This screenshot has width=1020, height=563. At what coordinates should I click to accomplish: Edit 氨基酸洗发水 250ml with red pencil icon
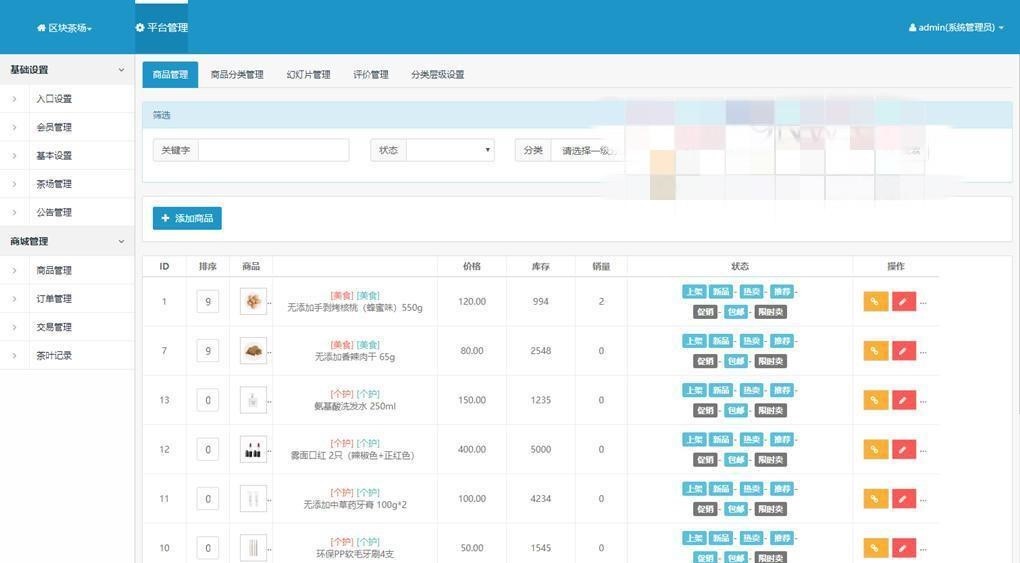pyautogui.click(x=904, y=400)
